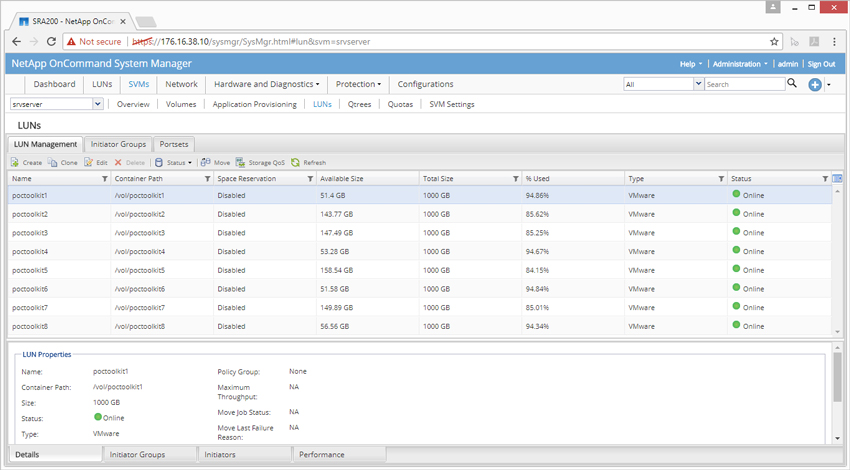
Task: Open the Network tab
Action: (x=182, y=84)
